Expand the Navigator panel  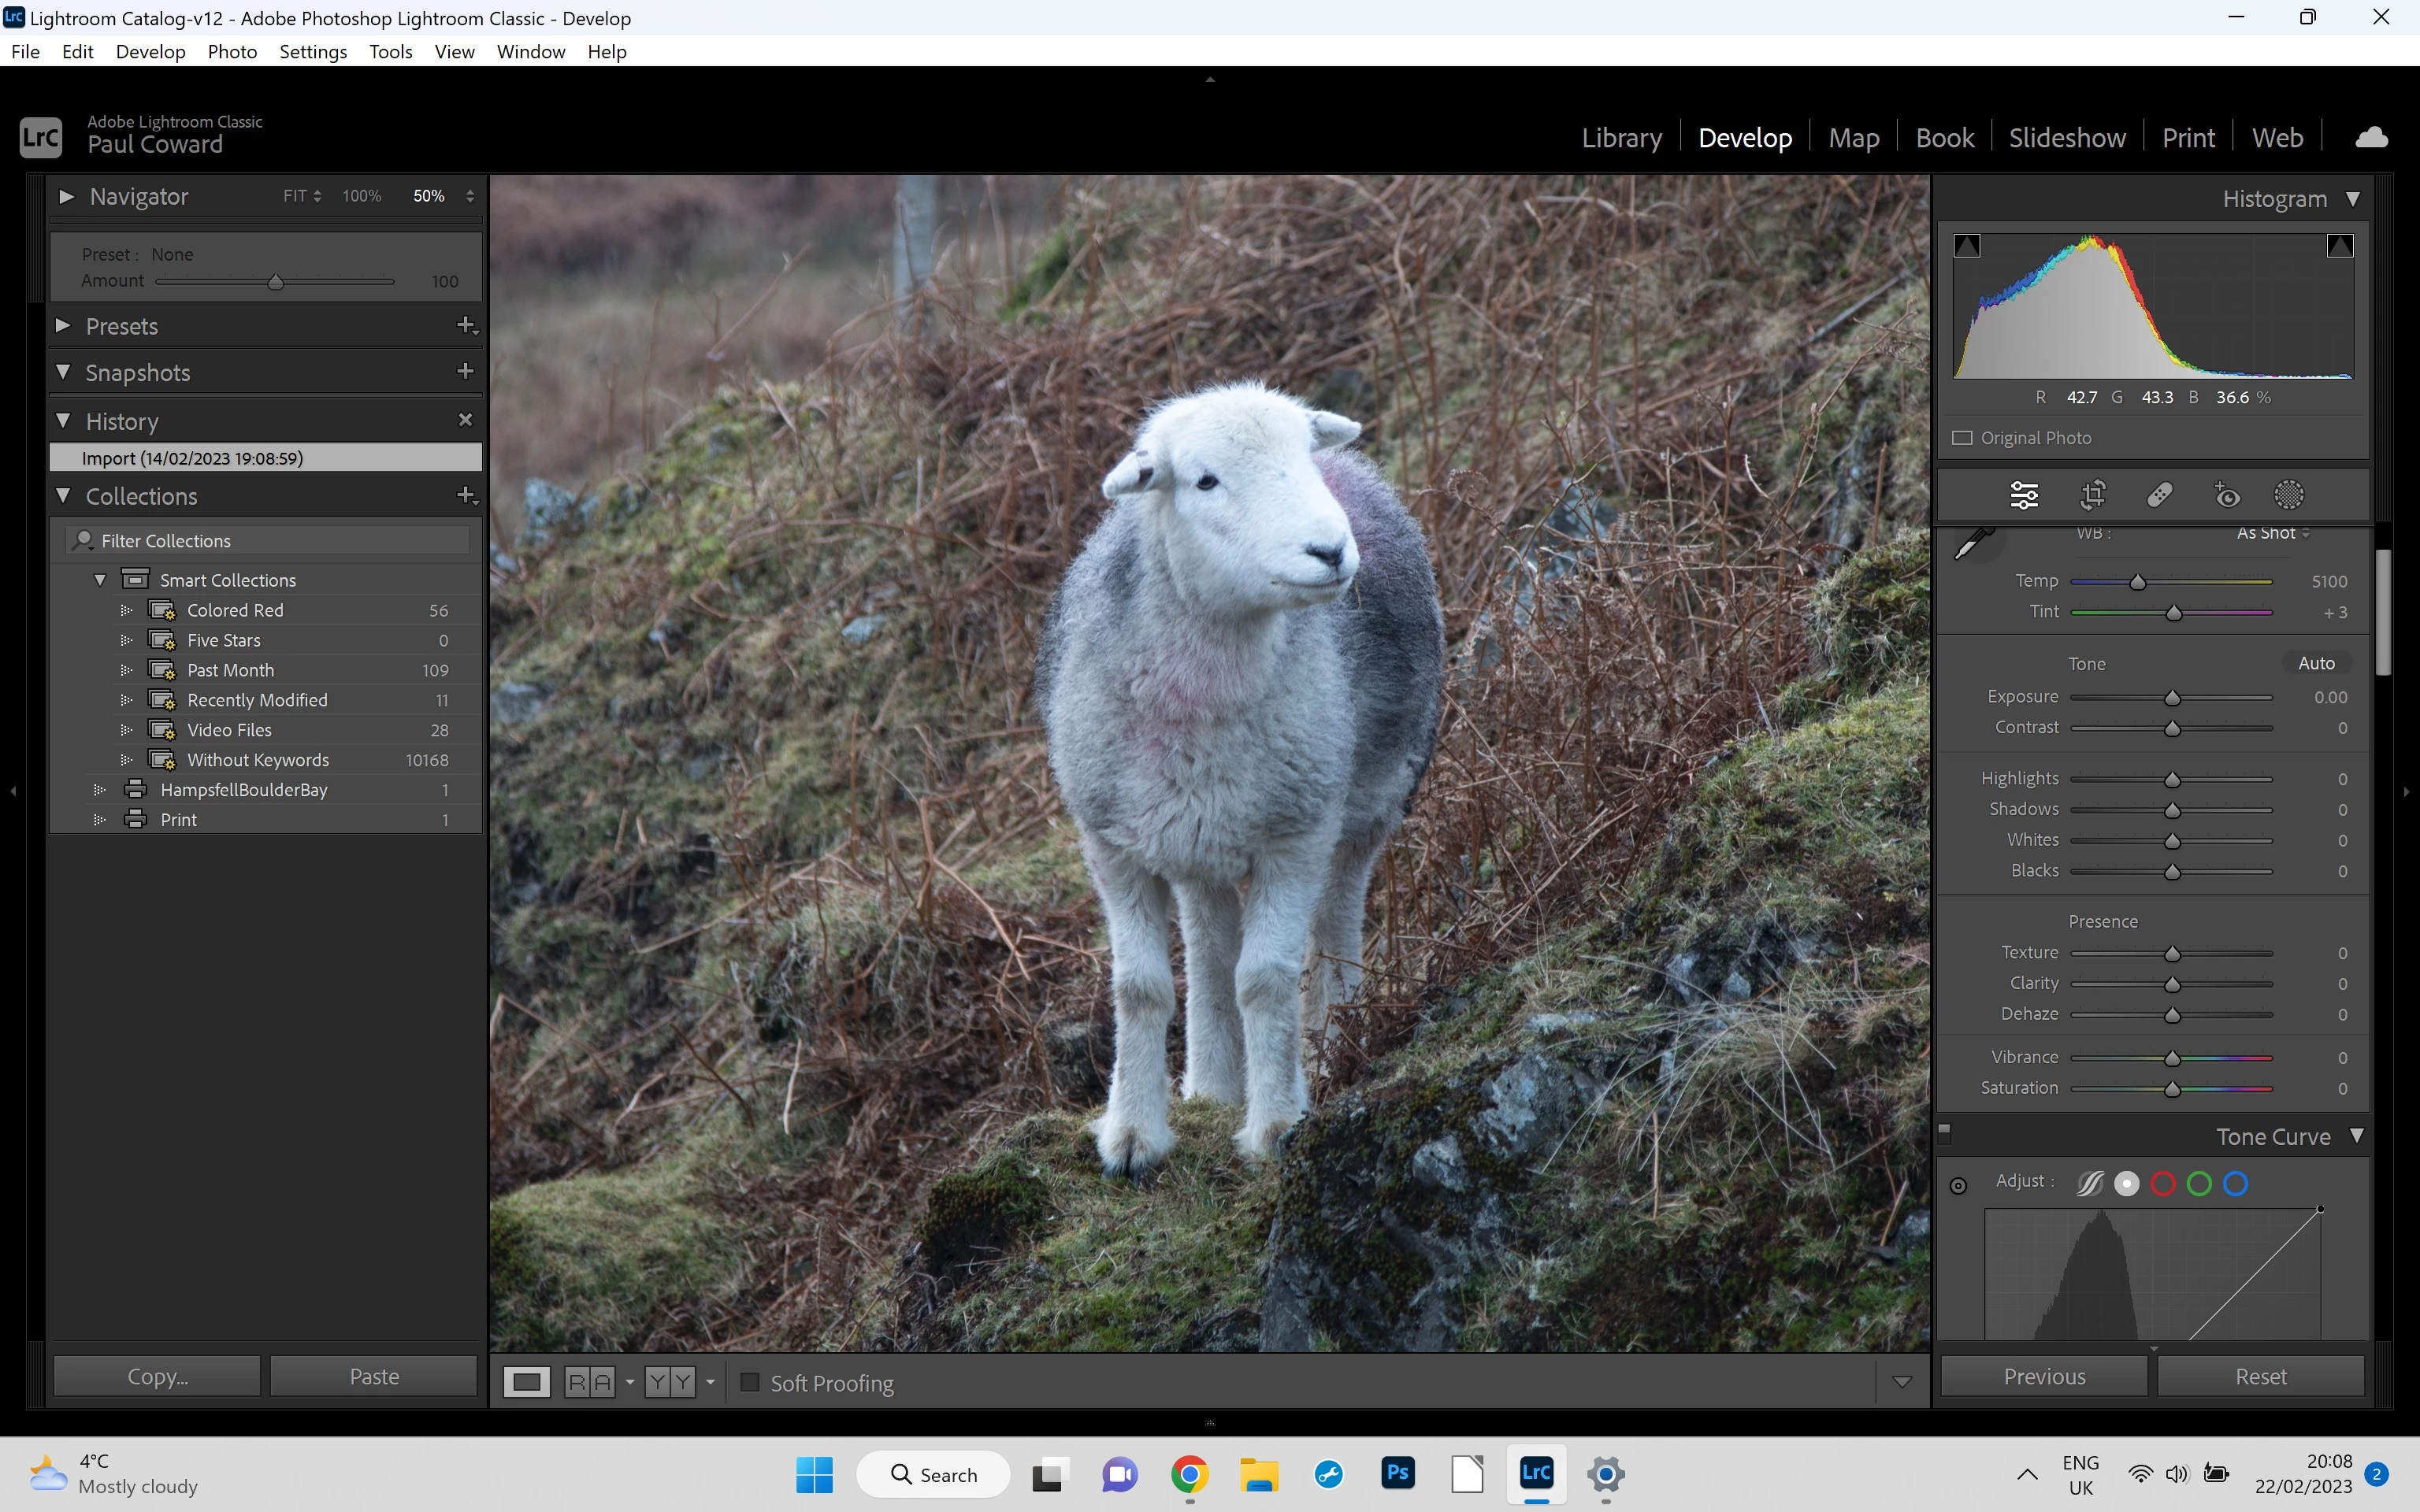pos(66,197)
